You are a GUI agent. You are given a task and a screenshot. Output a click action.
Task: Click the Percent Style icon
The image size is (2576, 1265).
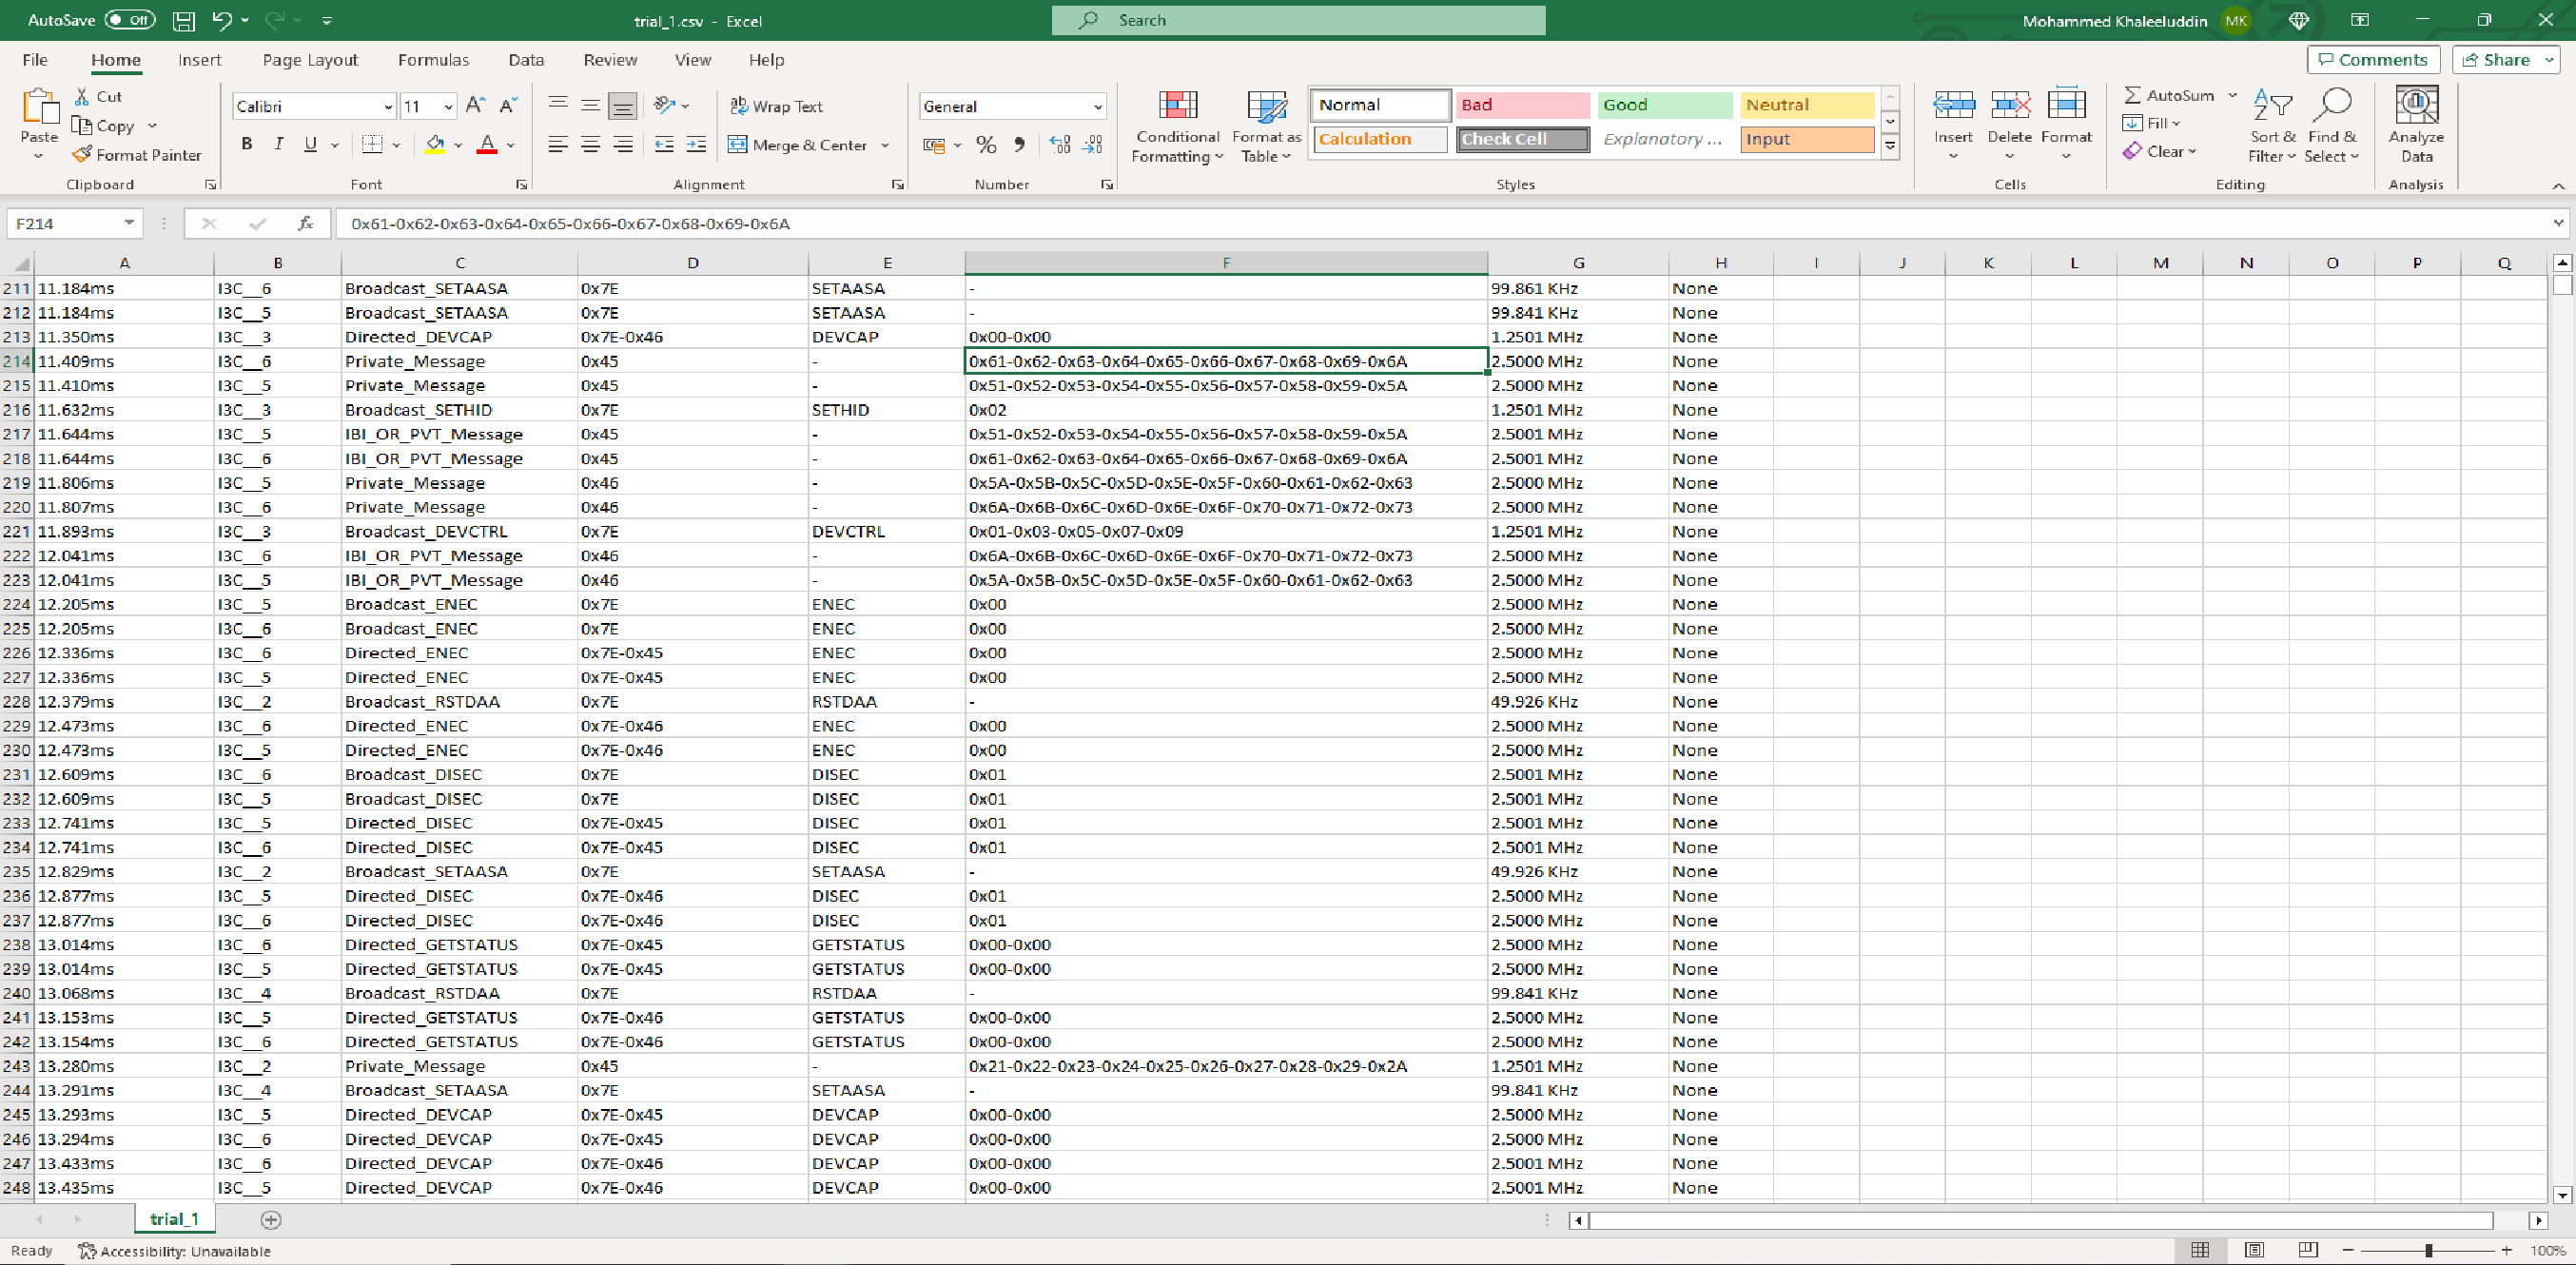[x=986, y=145]
